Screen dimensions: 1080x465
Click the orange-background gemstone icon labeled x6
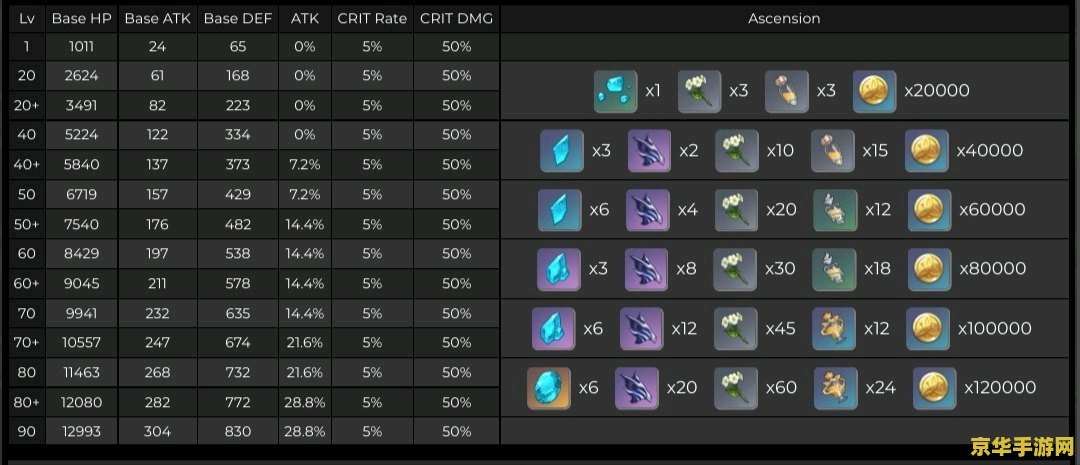549,389
